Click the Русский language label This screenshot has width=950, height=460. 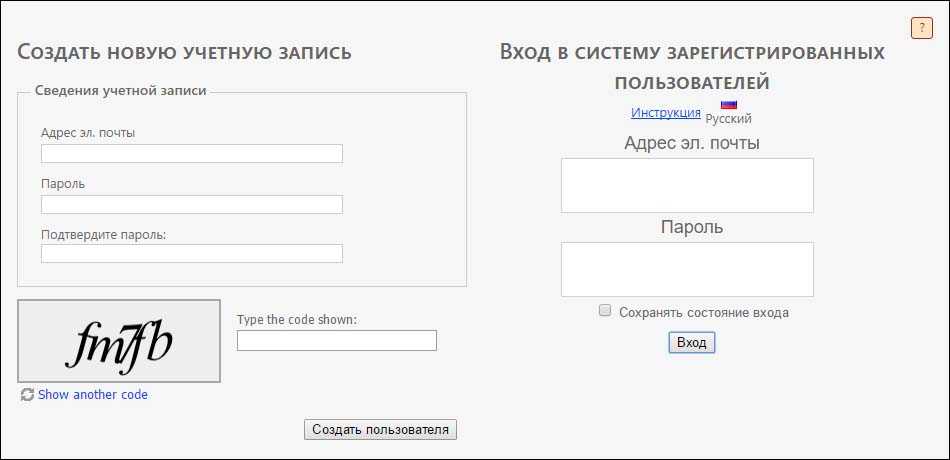[728, 119]
